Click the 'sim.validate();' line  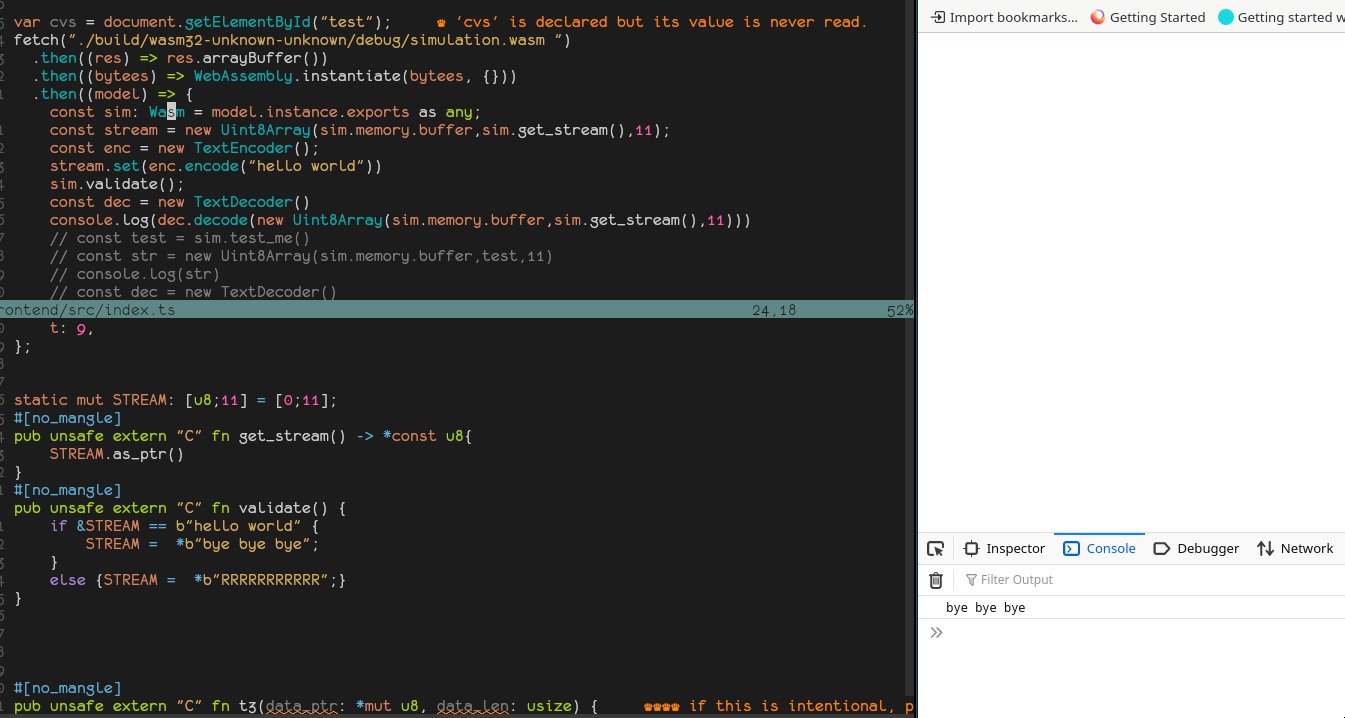tap(118, 184)
